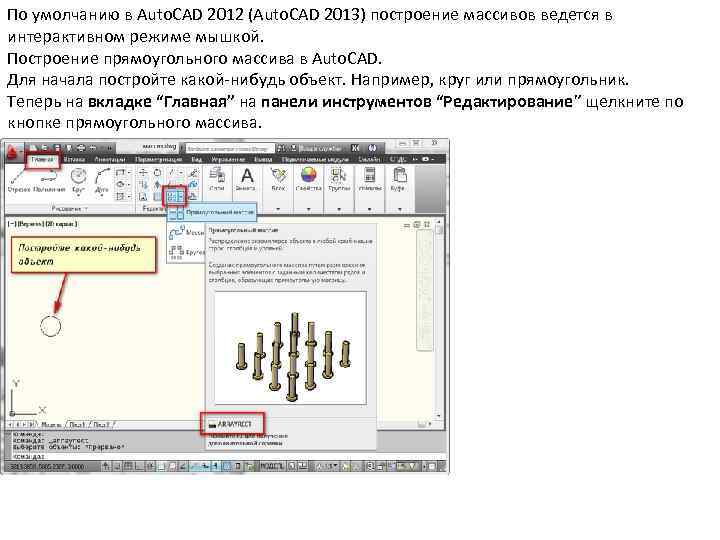The image size is (720, 540).
Task: Open the annotation scale 1:1 dropdown
Action: [328, 467]
